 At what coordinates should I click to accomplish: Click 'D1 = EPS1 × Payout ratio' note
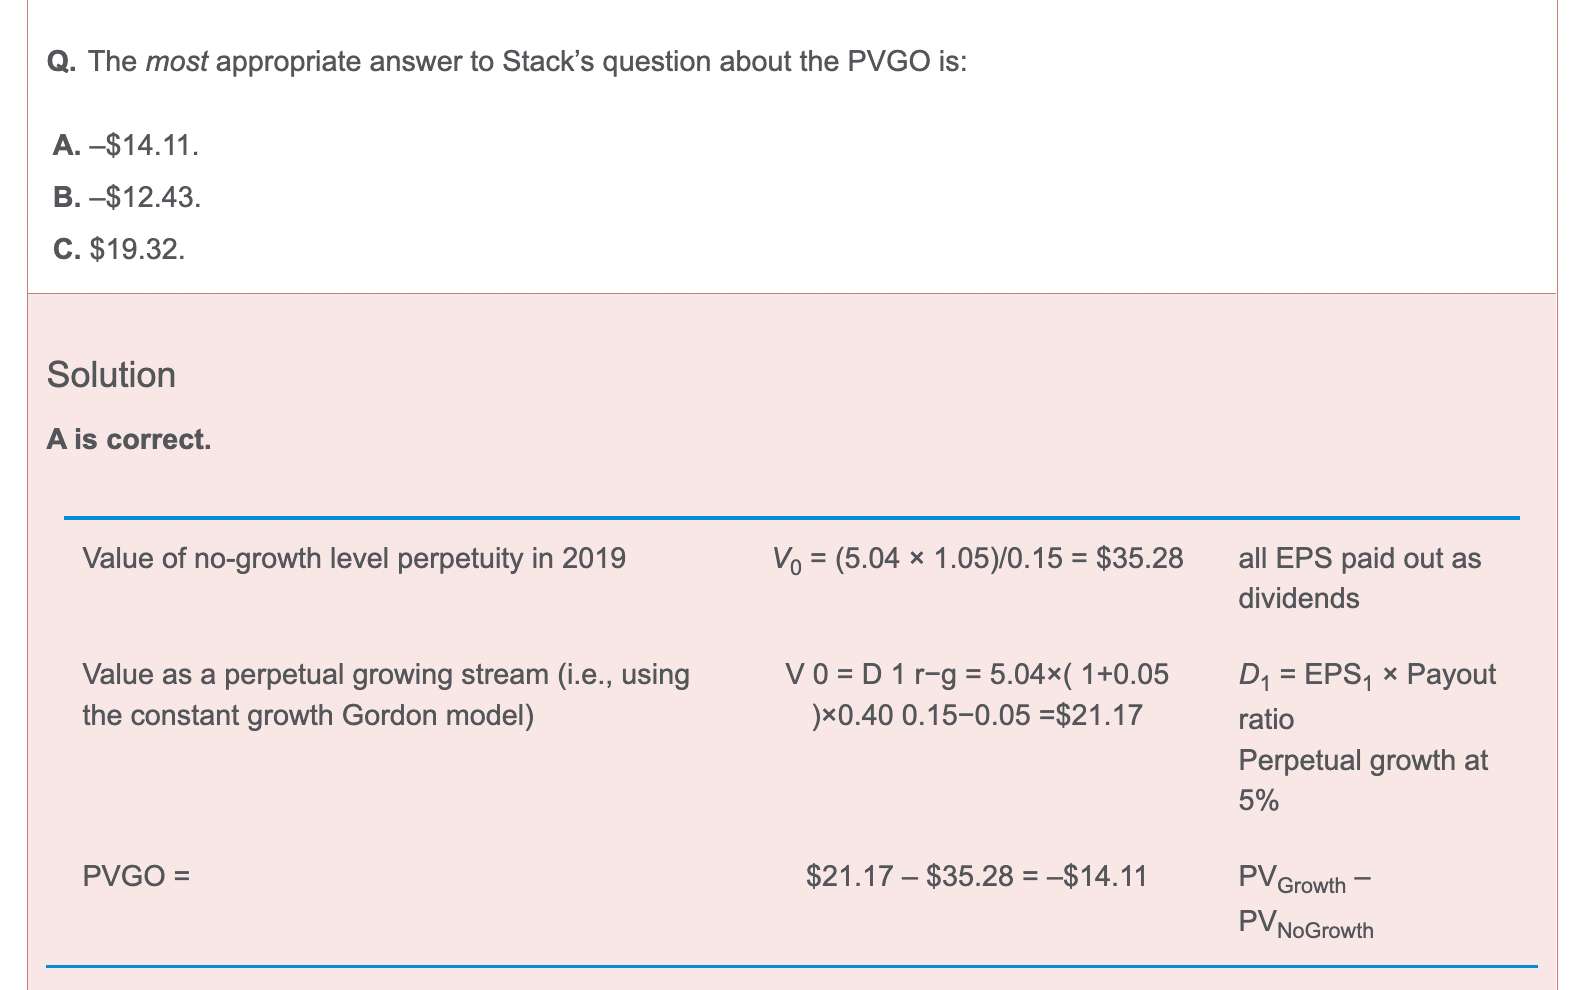point(1367,696)
